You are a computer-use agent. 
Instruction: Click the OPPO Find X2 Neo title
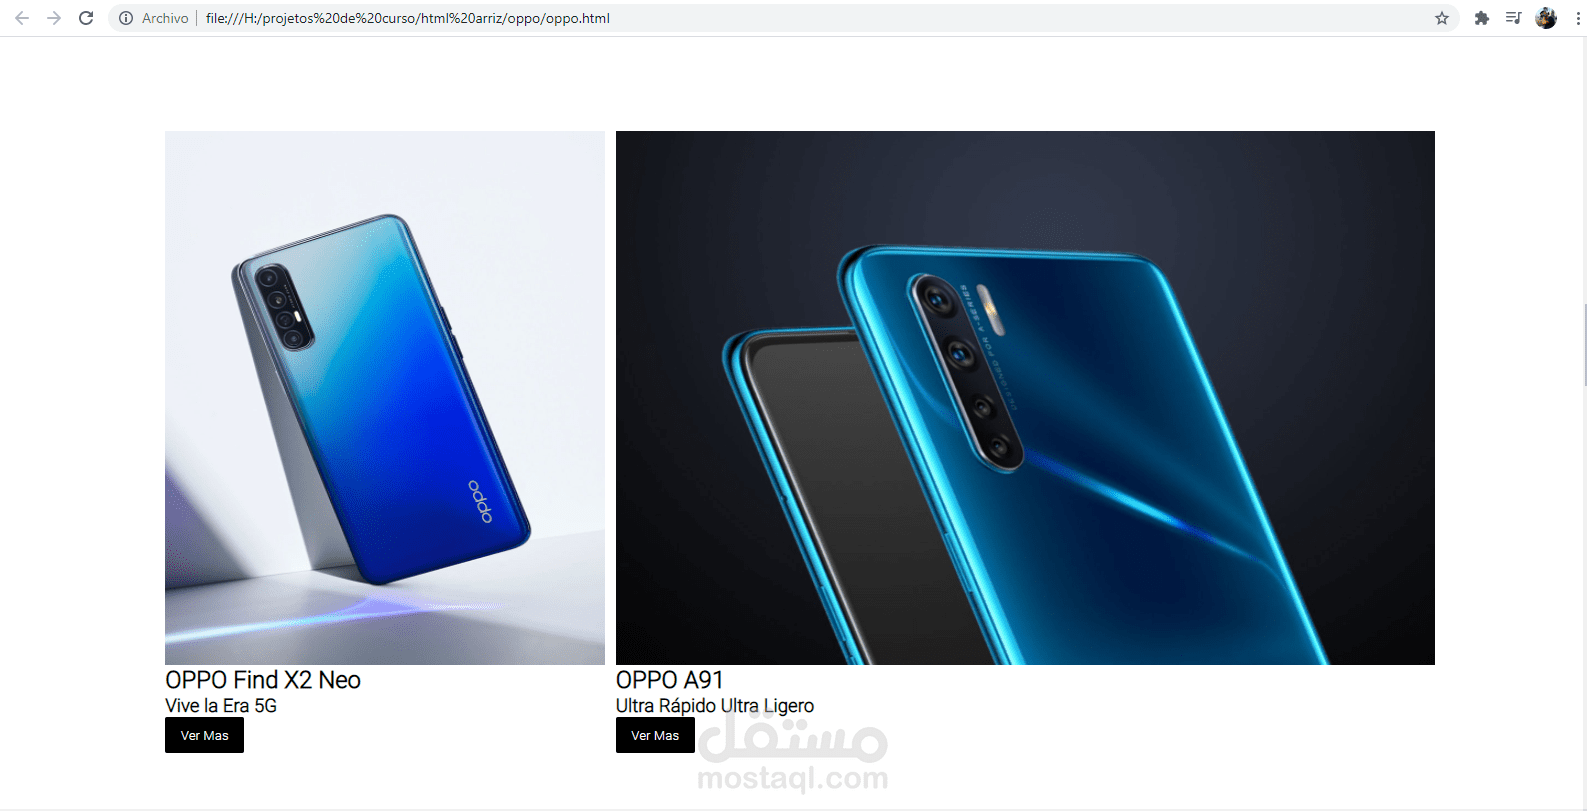[x=263, y=680]
